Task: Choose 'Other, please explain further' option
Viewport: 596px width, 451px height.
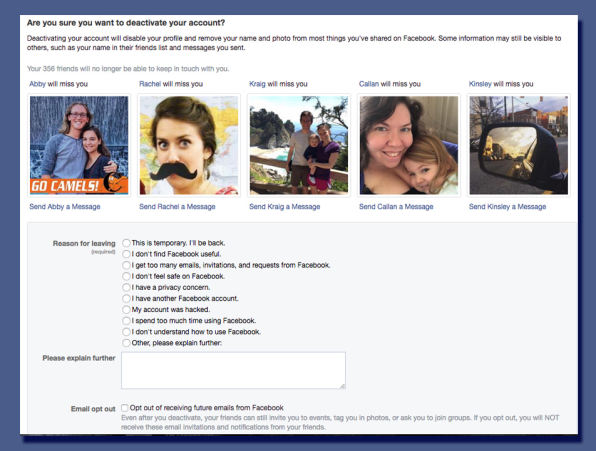Action: (x=126, y=343)
